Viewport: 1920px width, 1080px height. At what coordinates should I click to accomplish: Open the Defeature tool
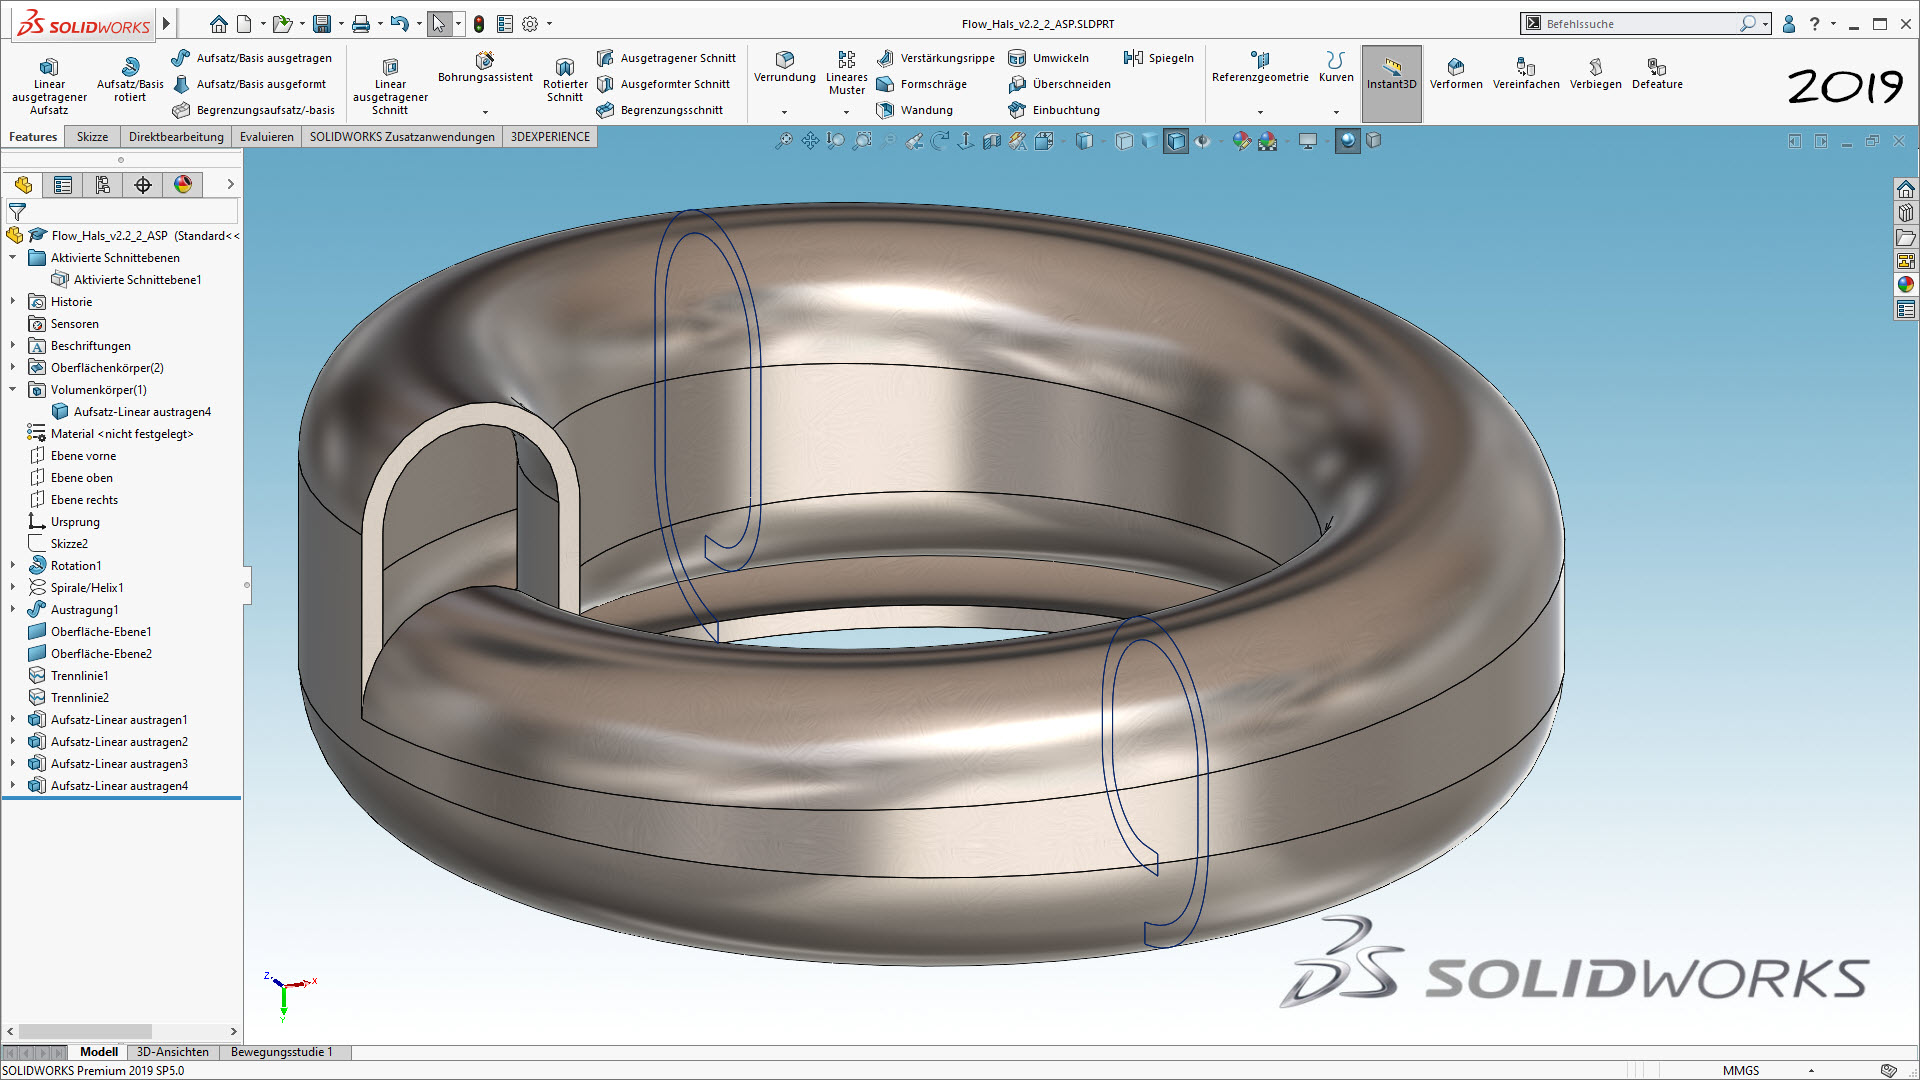click(x=1657, y=73)
